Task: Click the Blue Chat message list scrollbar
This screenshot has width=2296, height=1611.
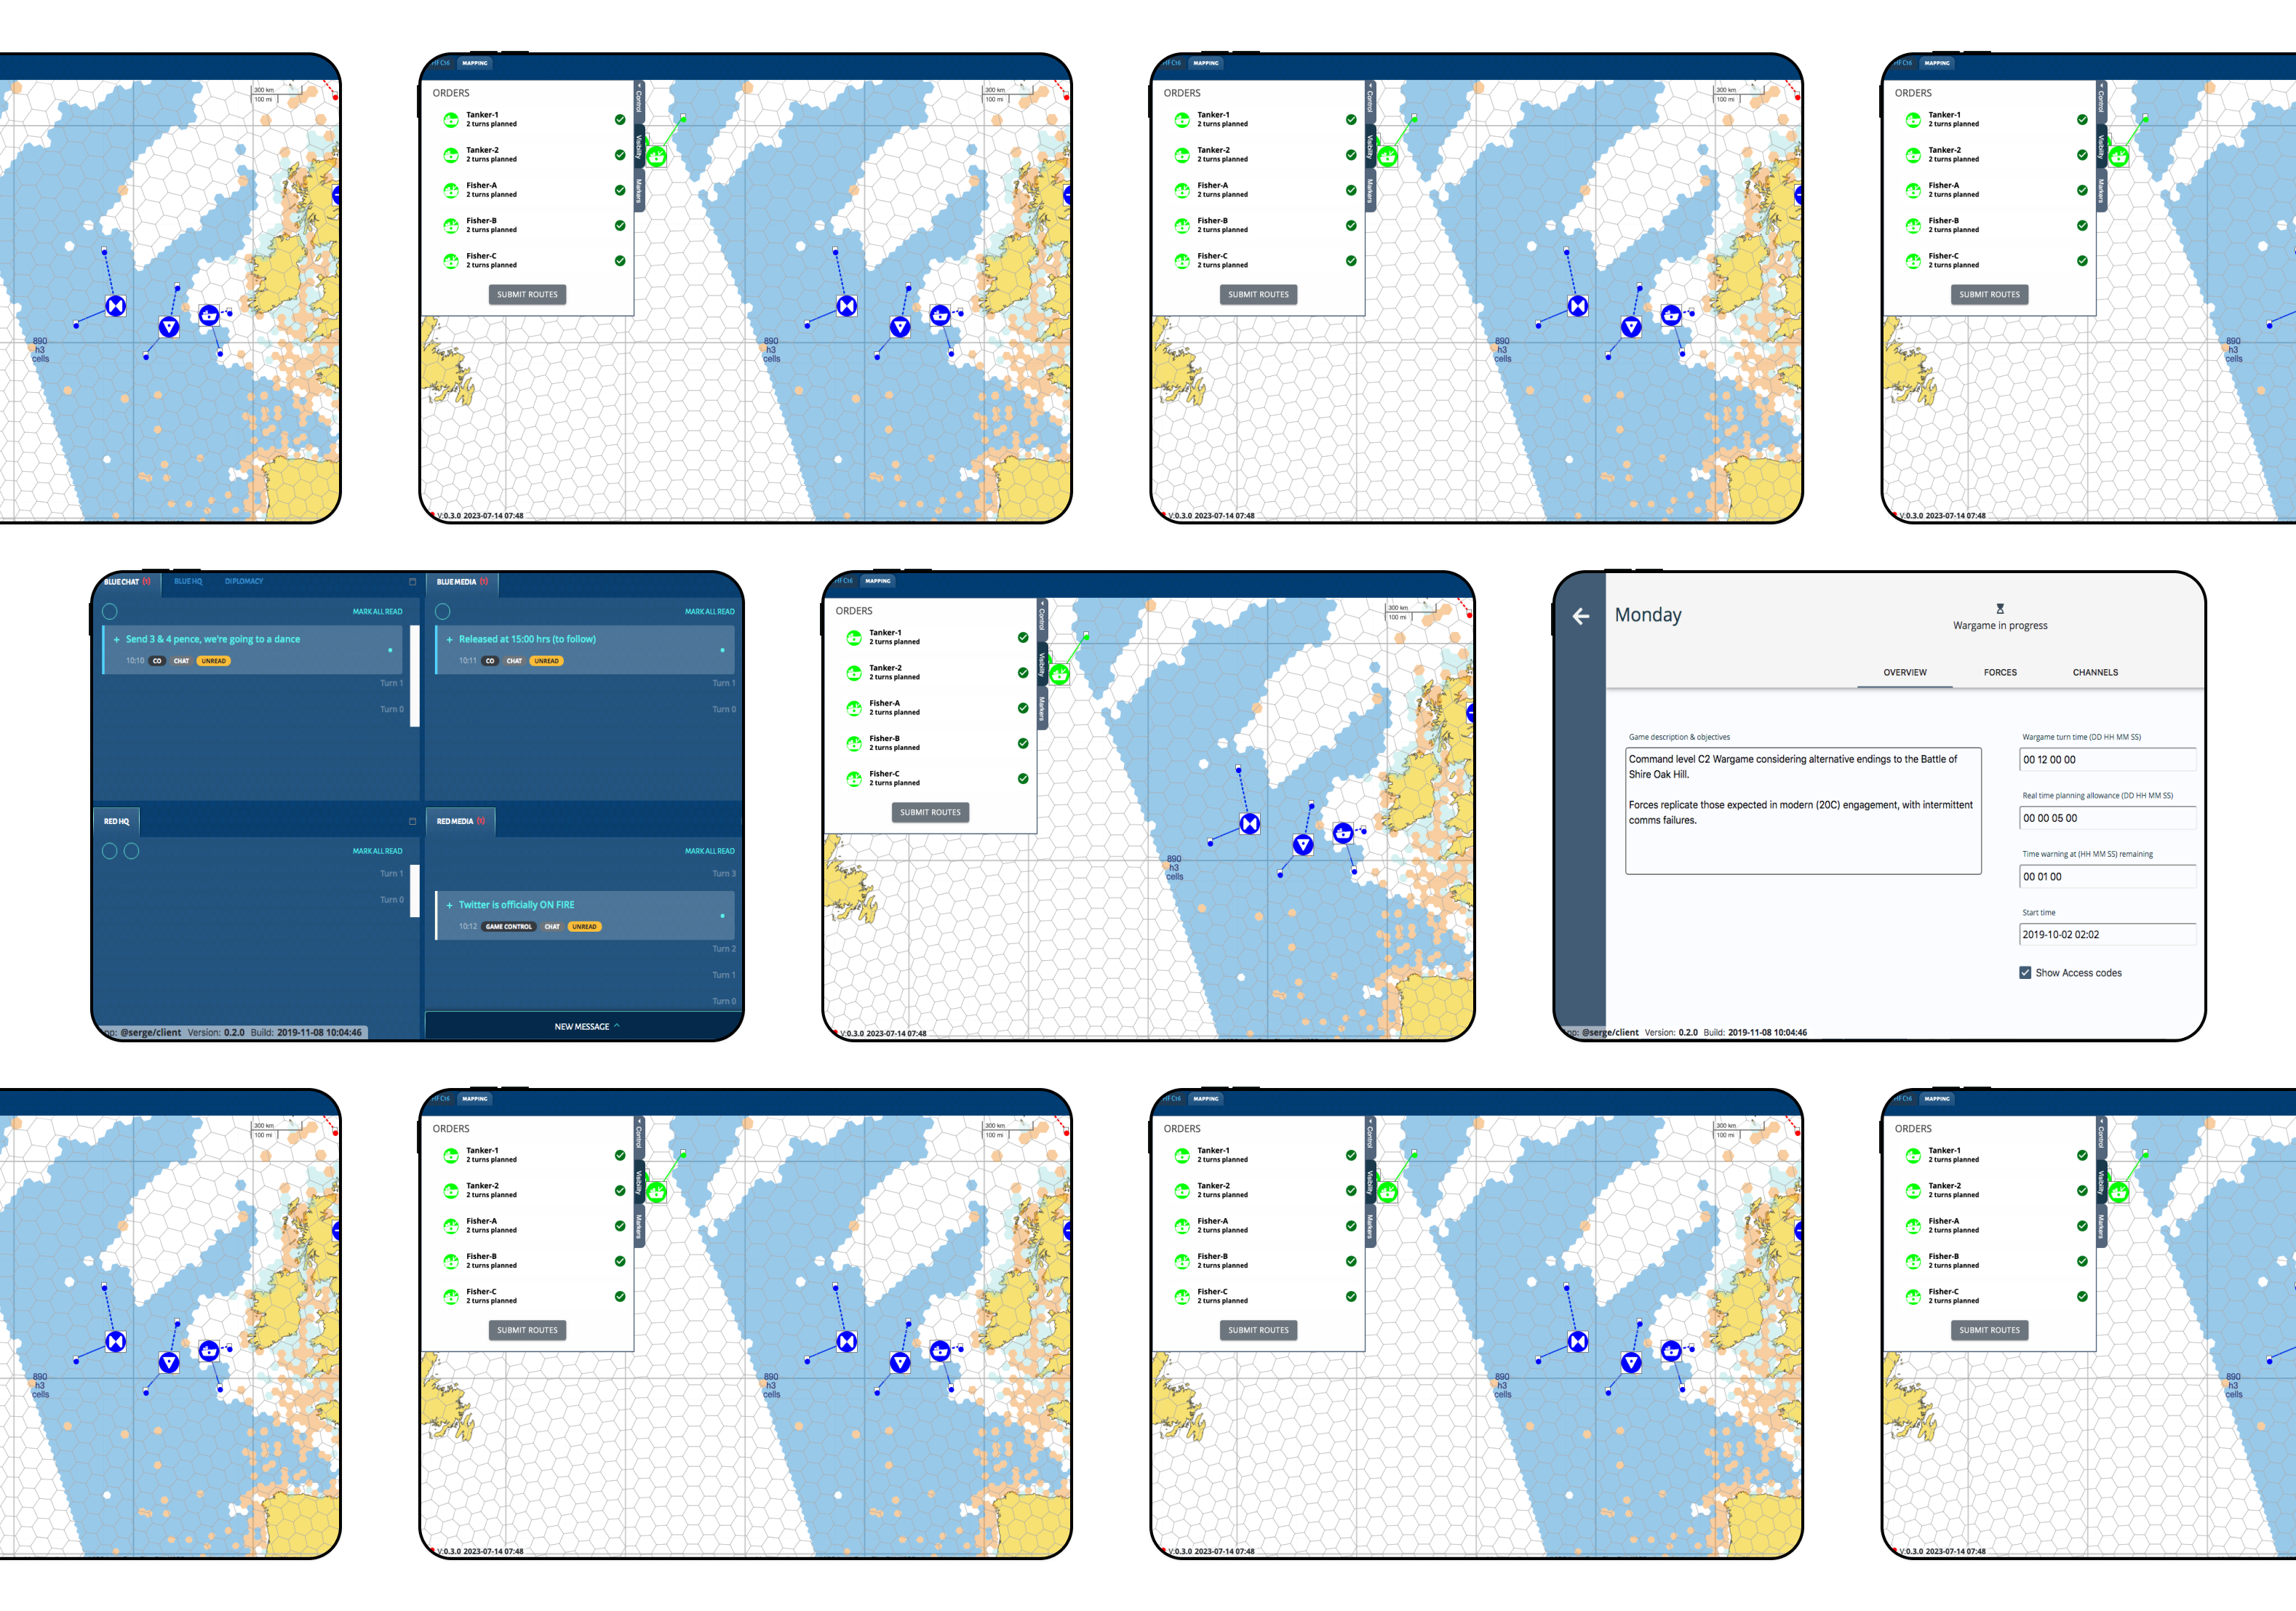Action: point(415,676)
